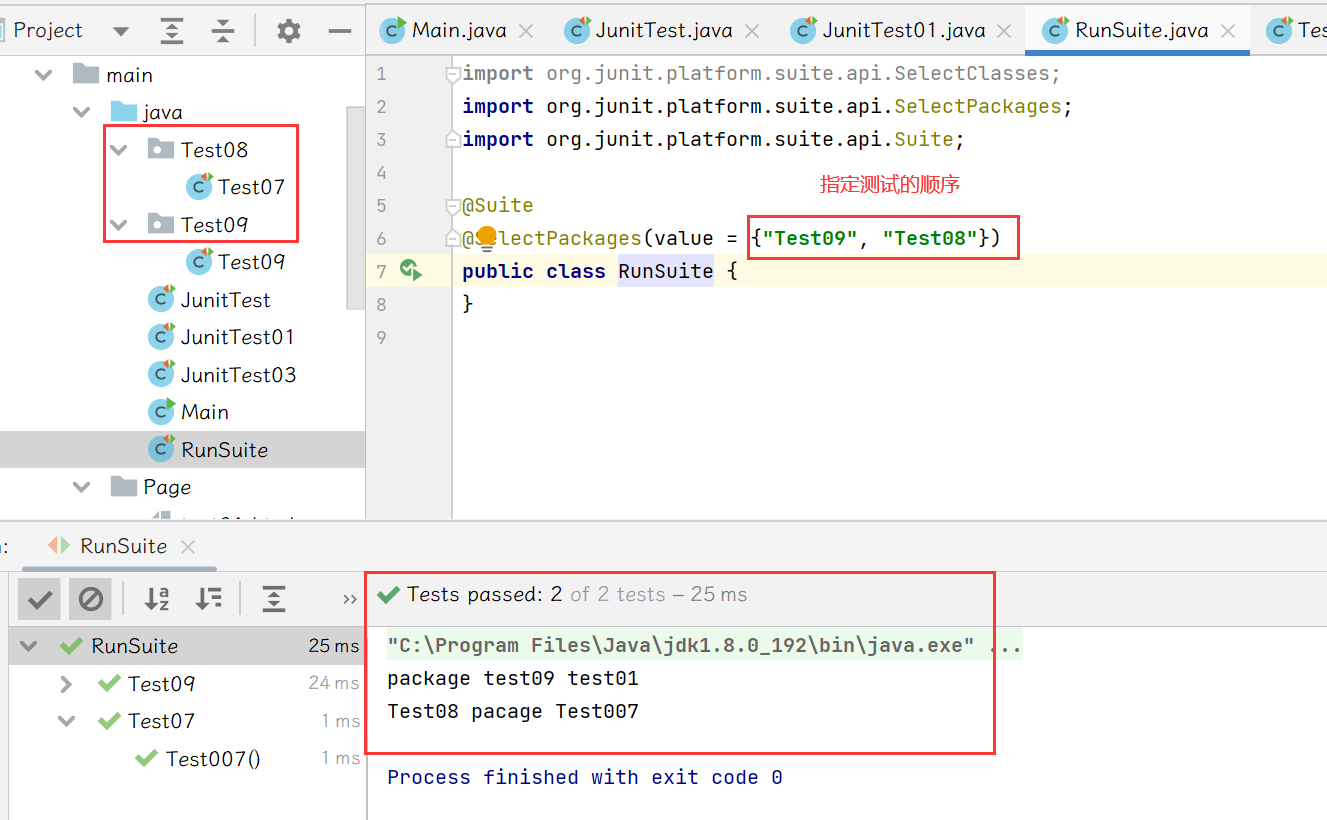The height and width of the screenshot is (820, 1327).
Task: Select Main class in project tree
Action: click(188, 412)
